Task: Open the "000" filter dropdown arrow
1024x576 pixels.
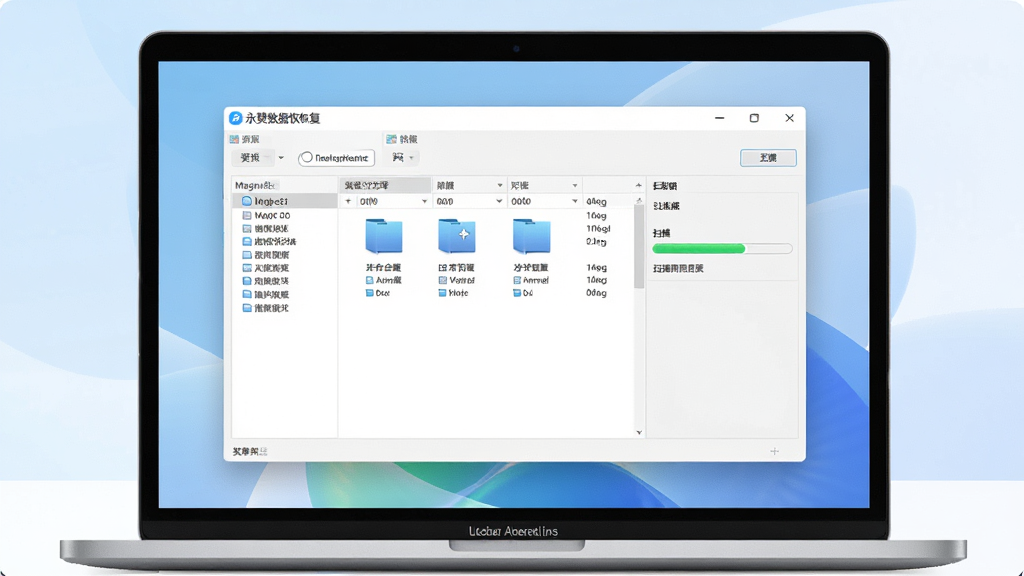Action: 499,201
